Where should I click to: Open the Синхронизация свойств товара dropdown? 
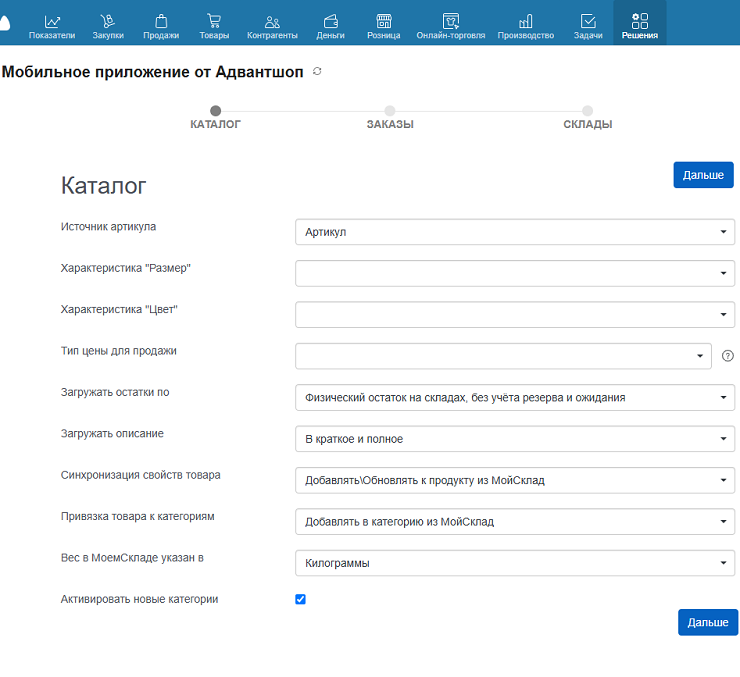(515, 480)
